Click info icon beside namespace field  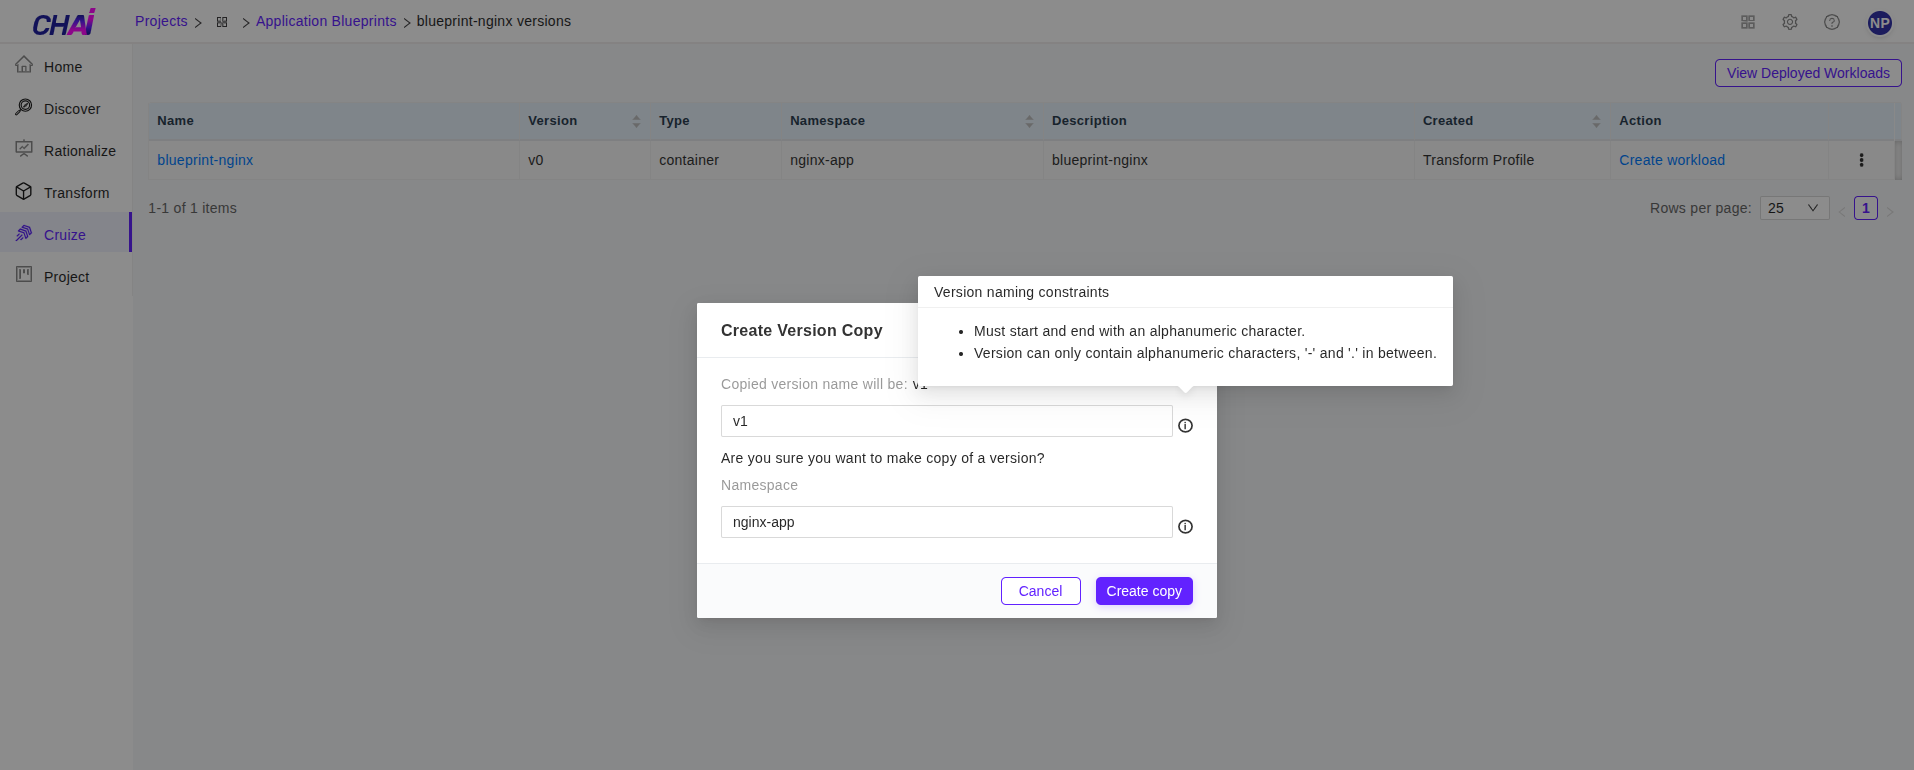pyautogui.click(x=1185, y=527)
